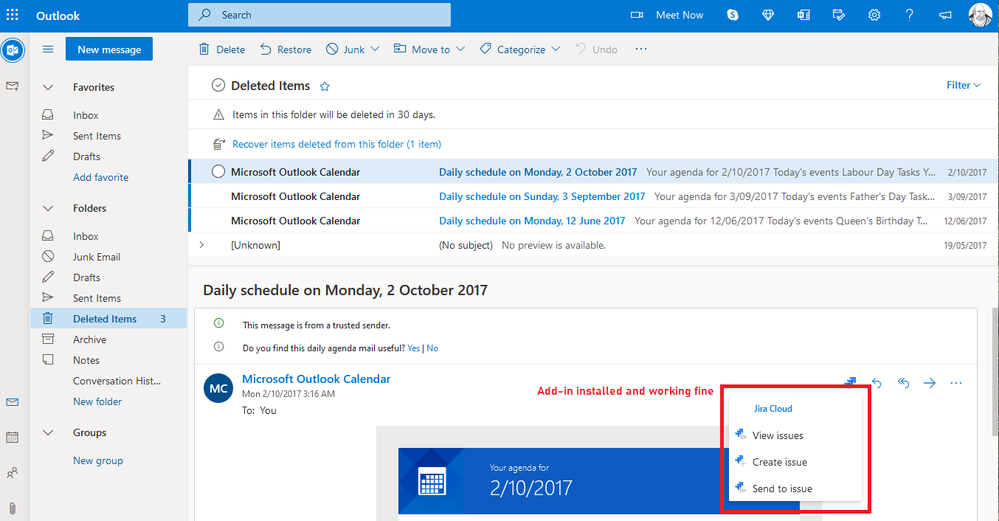Image resolution: width=999 pixels, height=521 pixels.
Task: Open the account profile picture
Action: click(x=980, y=15)
